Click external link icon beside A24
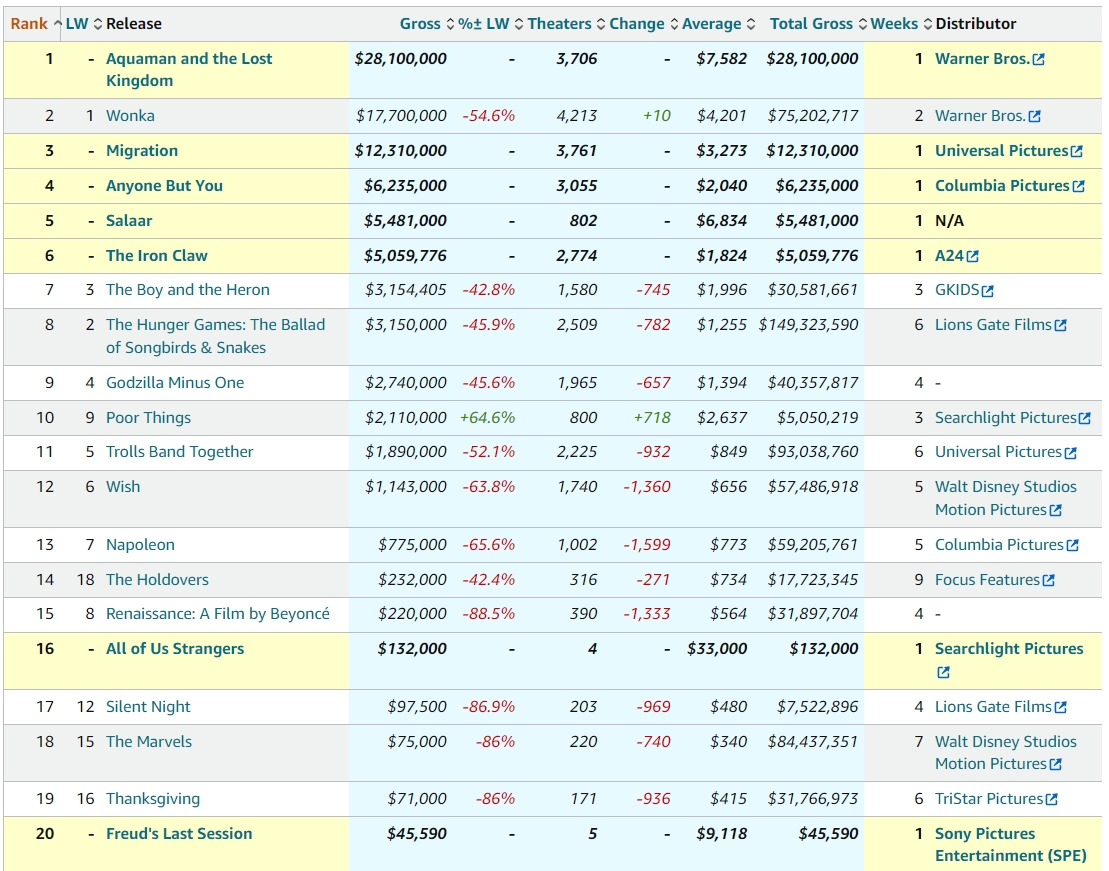Screen dimensions: 1109x871 972,257
